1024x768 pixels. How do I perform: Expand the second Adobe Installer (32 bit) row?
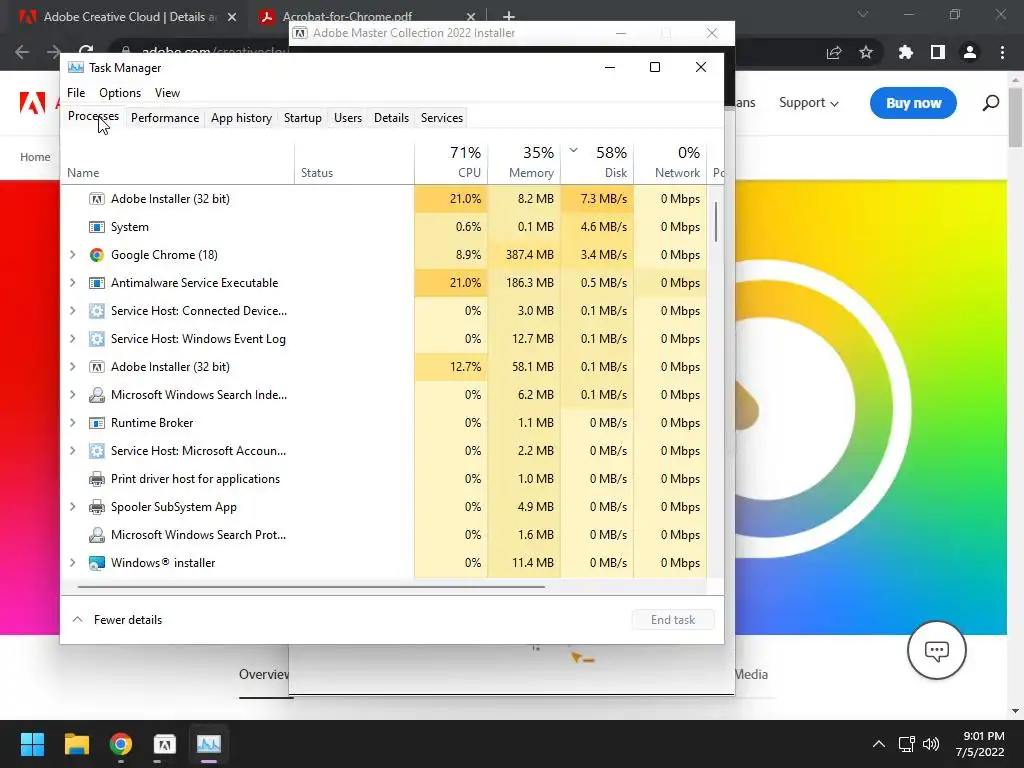(72, 367)
